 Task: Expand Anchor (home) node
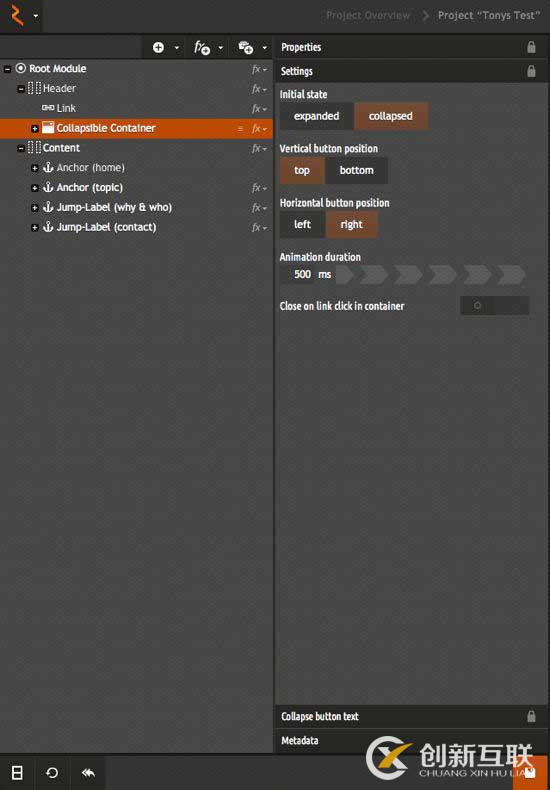pos(35,168)
